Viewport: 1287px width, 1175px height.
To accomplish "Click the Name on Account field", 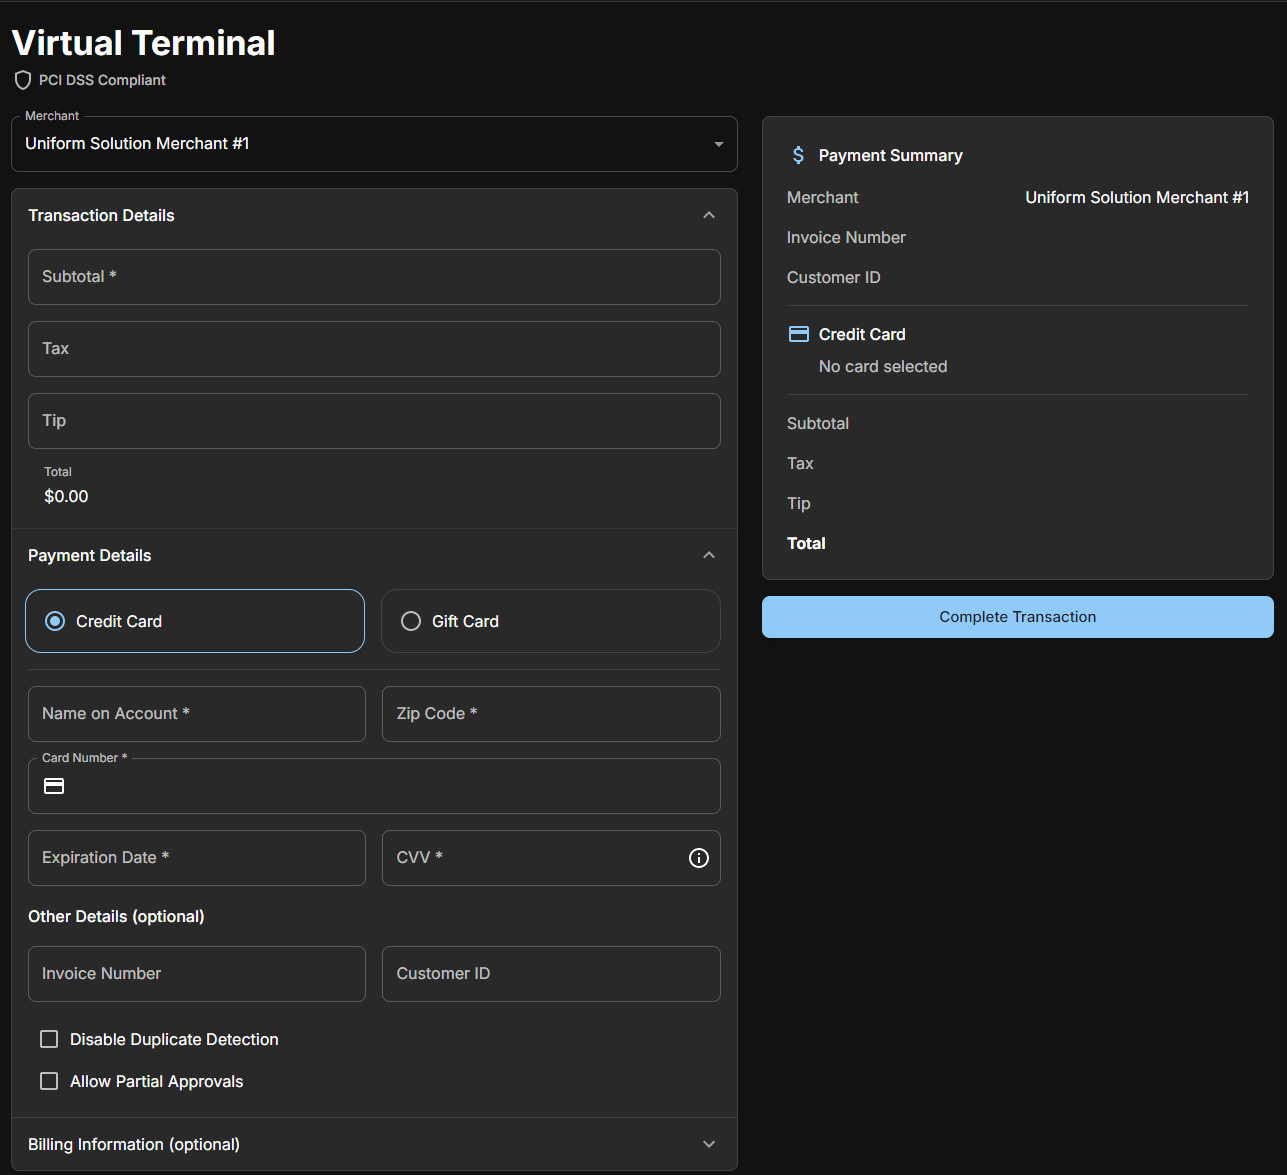I will tap(197, 714).
